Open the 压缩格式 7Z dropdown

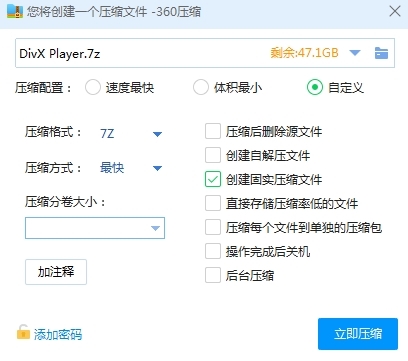157,134
